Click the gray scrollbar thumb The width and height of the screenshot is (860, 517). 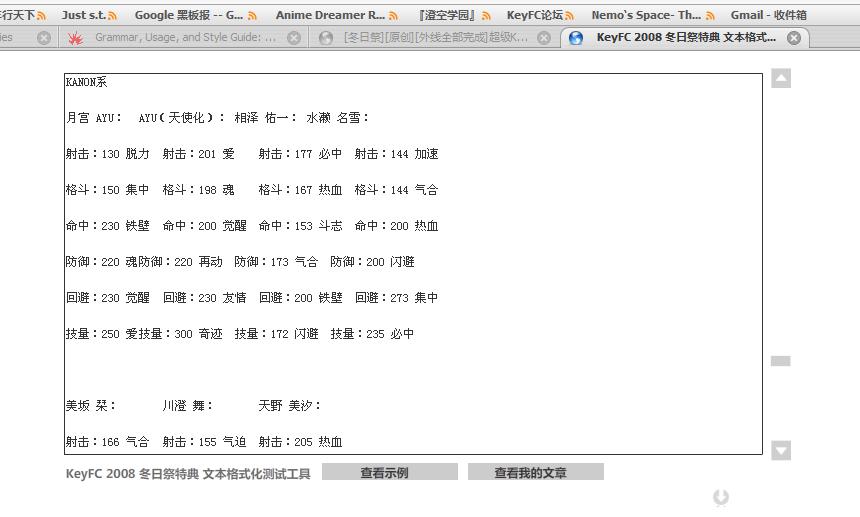pos(780,361)
